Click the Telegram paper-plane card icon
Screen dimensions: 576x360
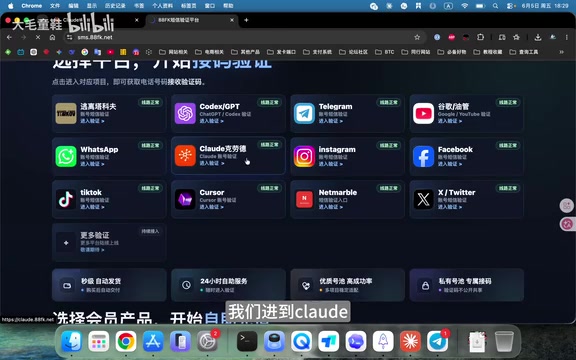(304, 113)
